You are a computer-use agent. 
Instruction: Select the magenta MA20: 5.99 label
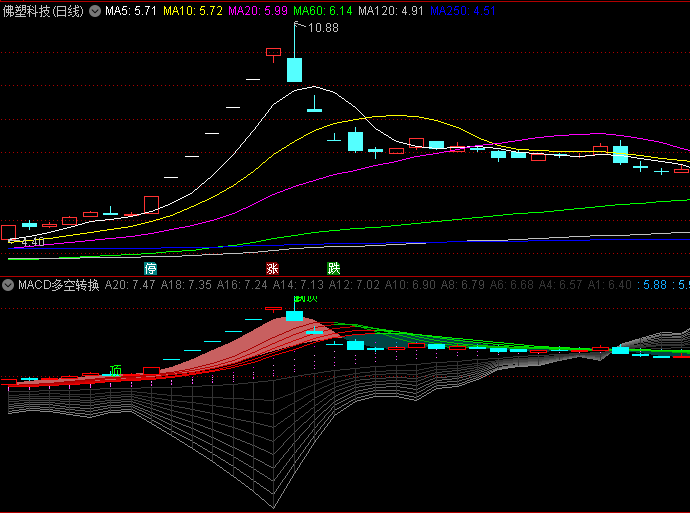tap(258, 11)
